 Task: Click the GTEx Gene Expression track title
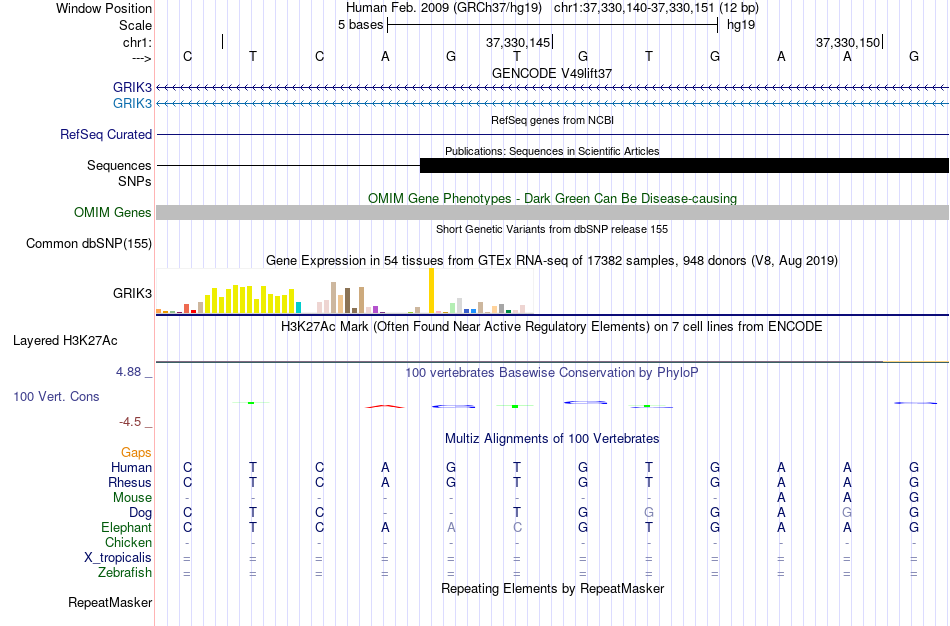552,261
